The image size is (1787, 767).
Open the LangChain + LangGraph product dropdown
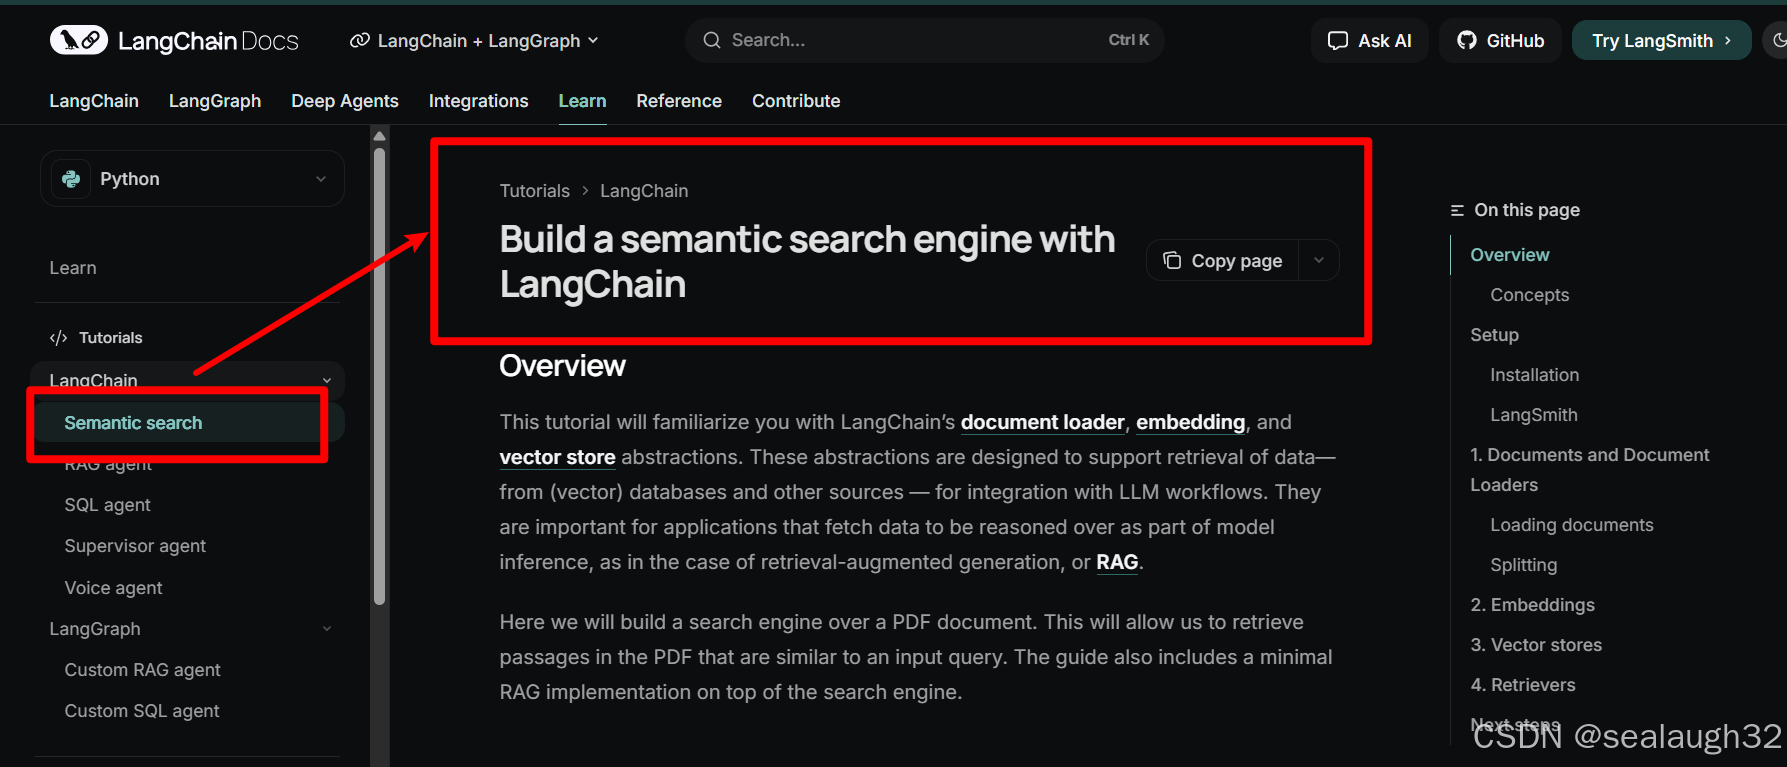[474, 41]
